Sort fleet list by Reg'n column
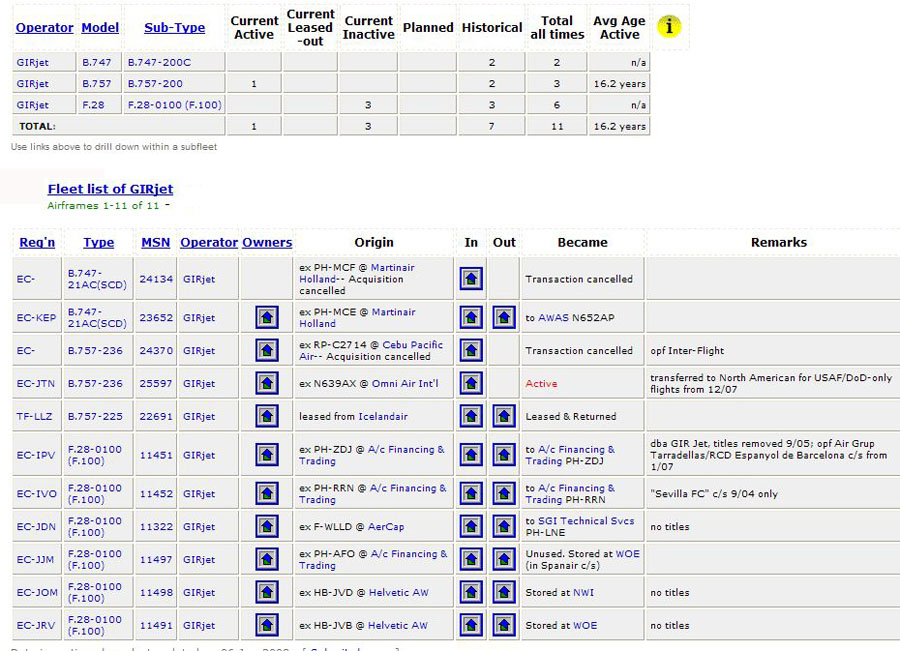 (37, 242)
